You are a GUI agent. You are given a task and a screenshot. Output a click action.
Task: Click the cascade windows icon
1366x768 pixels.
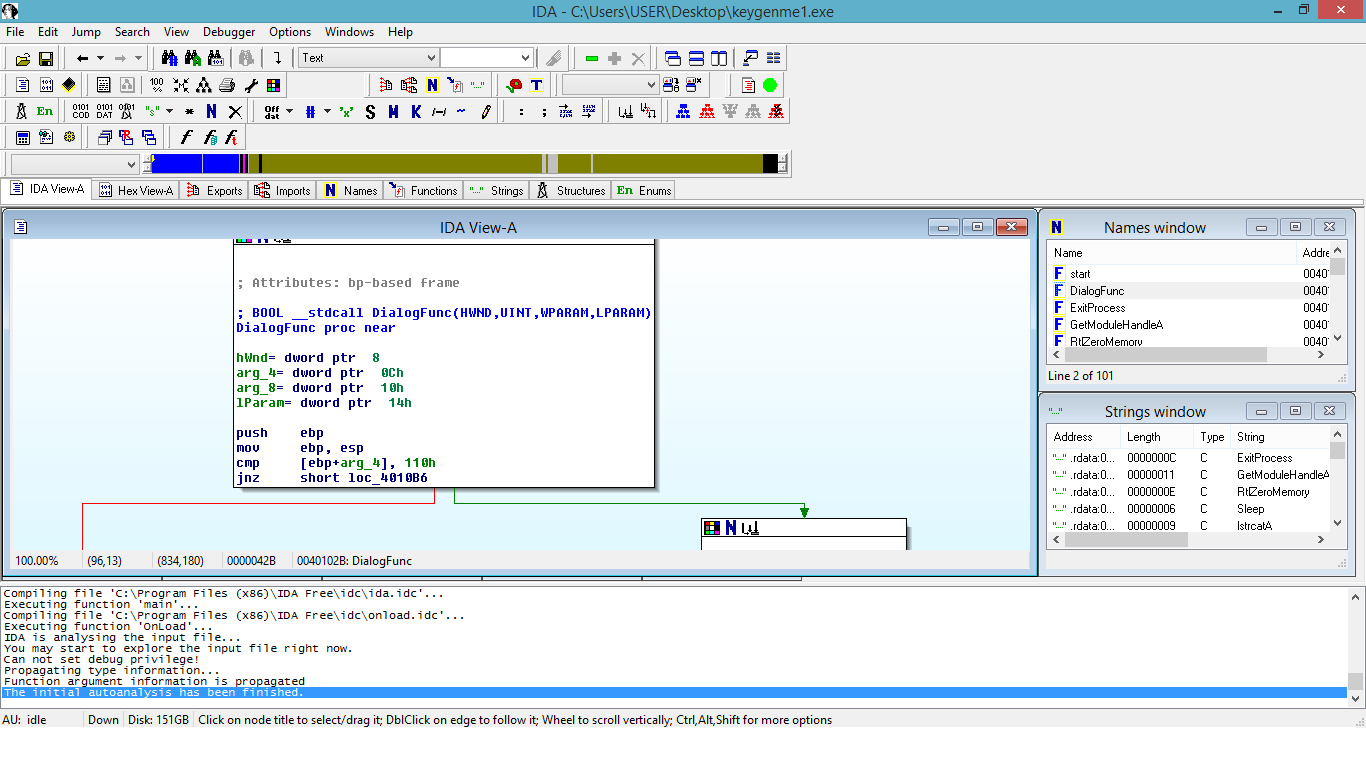pyautogui.click(x=673, y=58)
